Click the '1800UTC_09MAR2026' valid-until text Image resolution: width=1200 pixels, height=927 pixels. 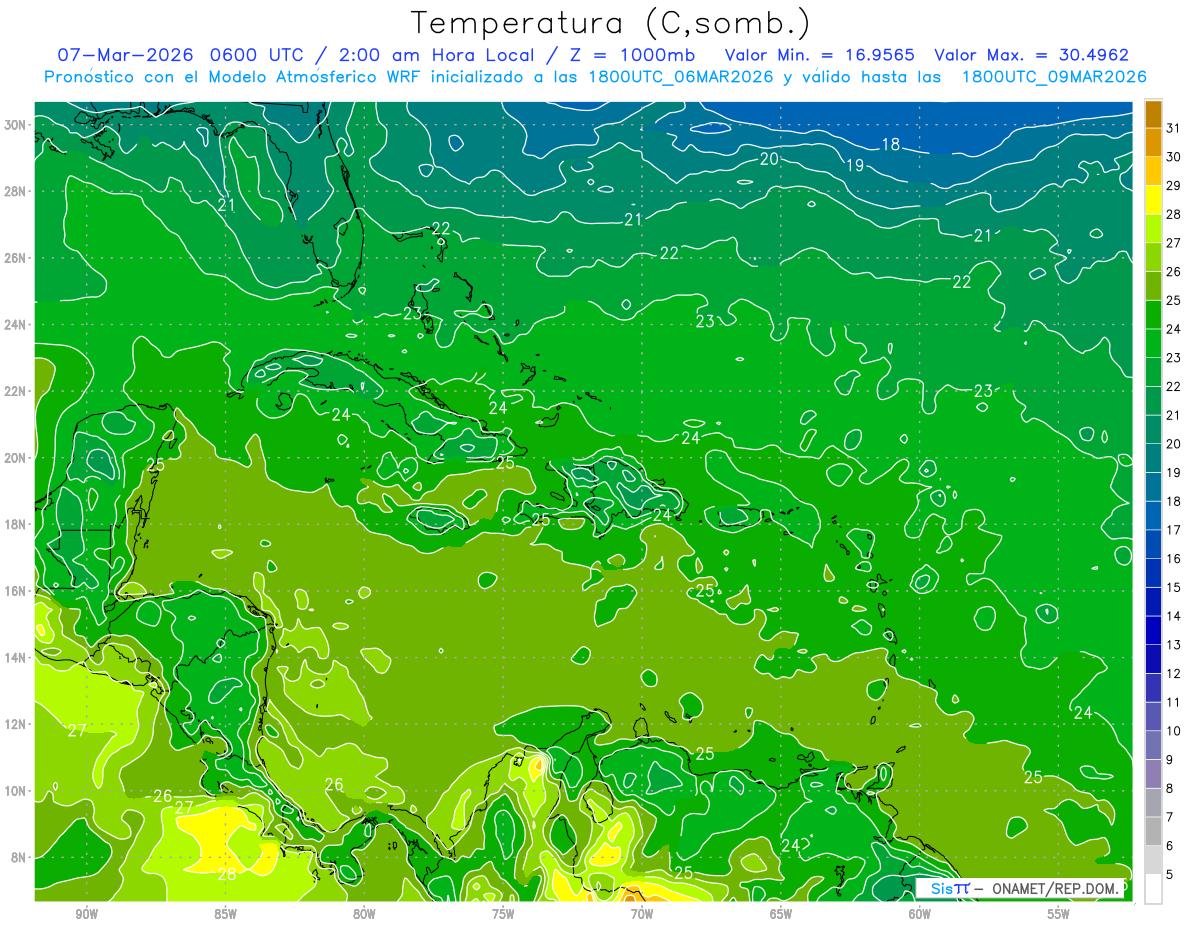coord(1052,77)
